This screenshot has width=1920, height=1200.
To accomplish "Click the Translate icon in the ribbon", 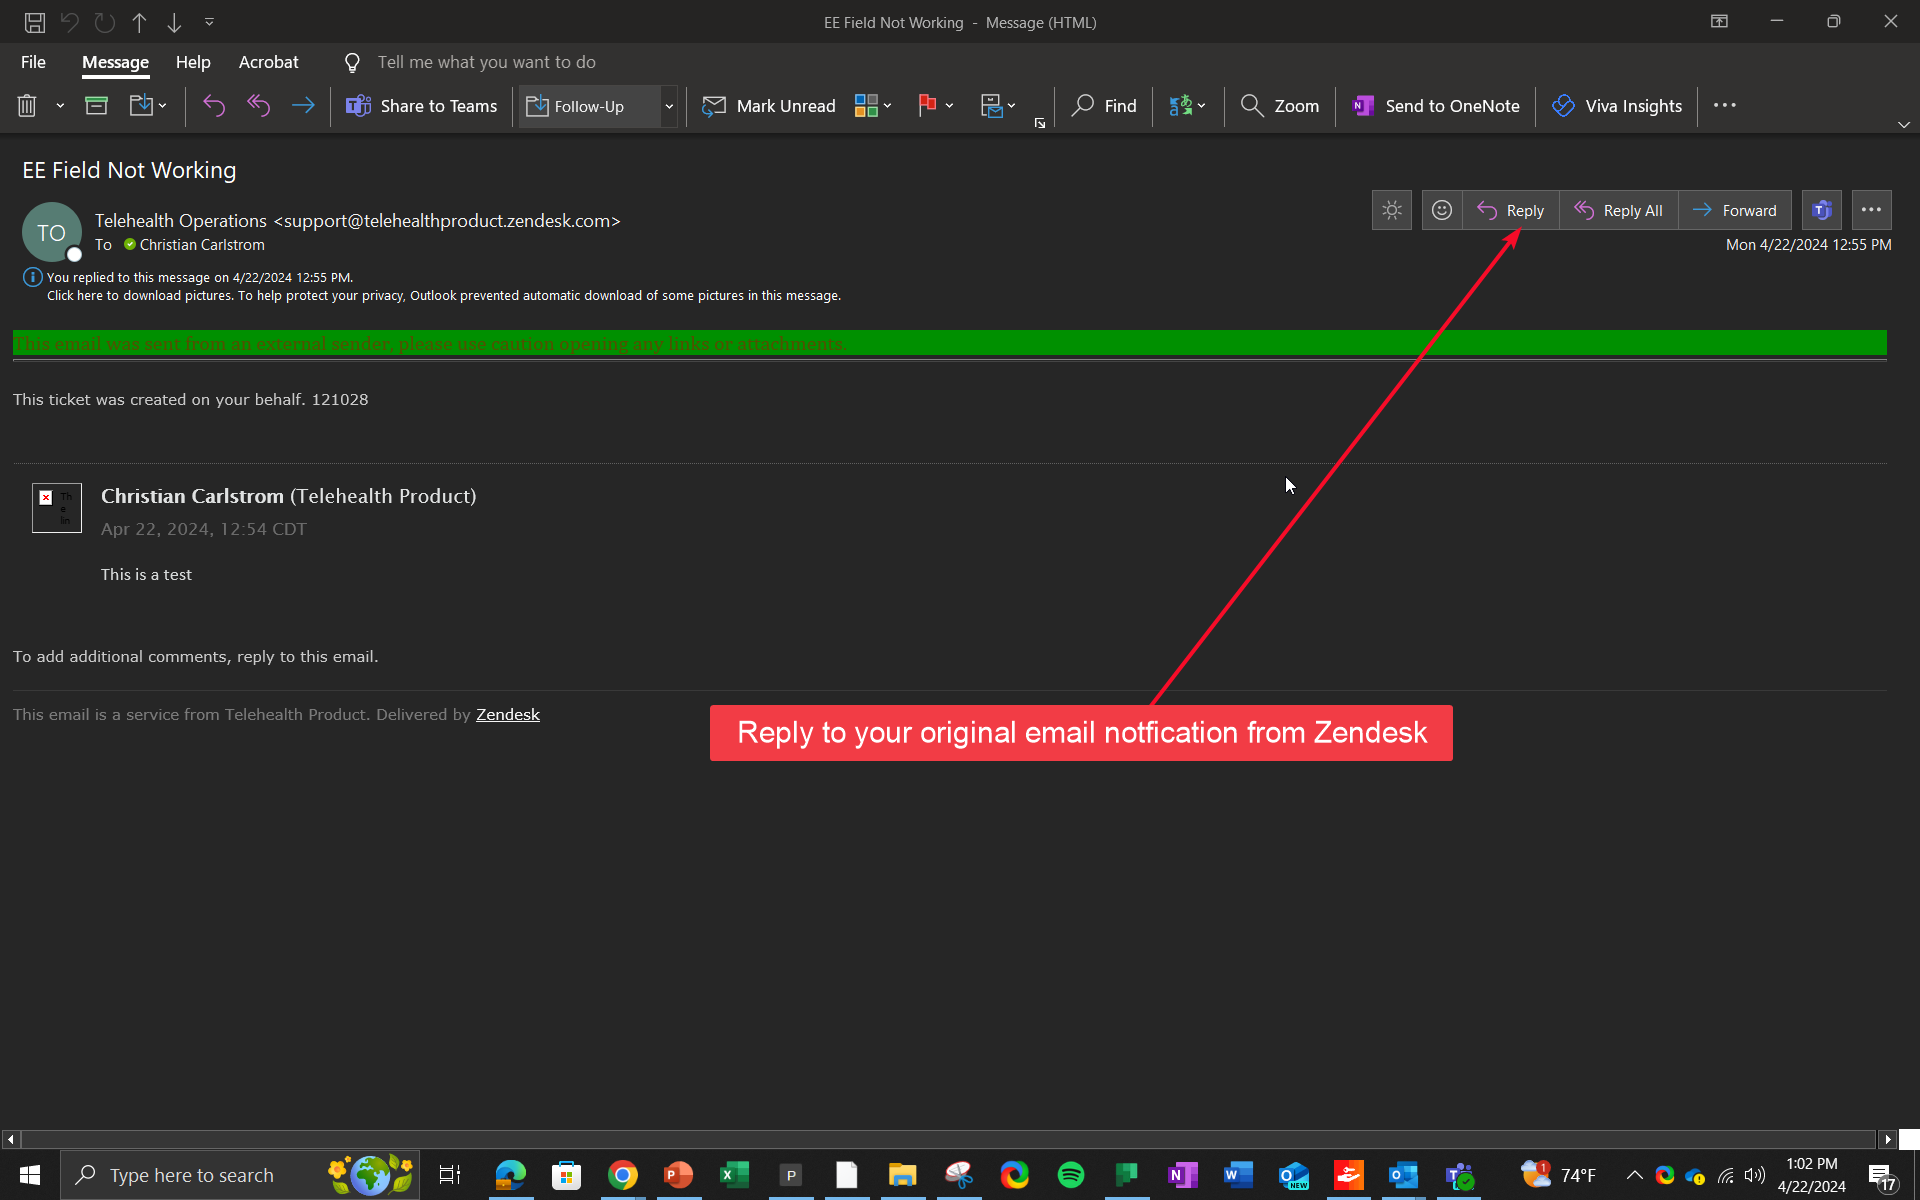I will [x=1181, y=105].
